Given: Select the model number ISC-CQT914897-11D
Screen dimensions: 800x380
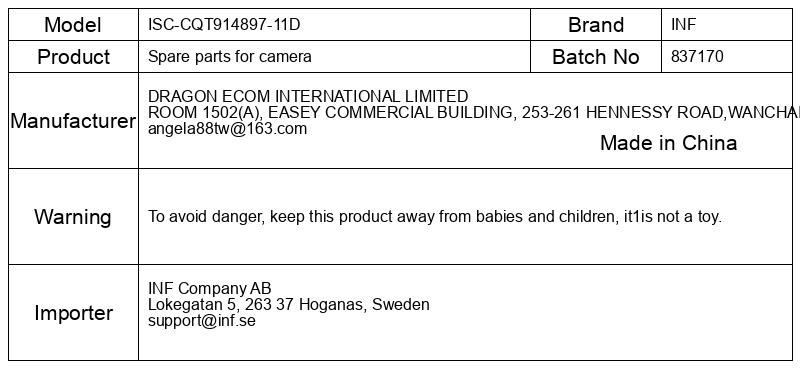Looking at the screenshot, I should pos(224,24).
